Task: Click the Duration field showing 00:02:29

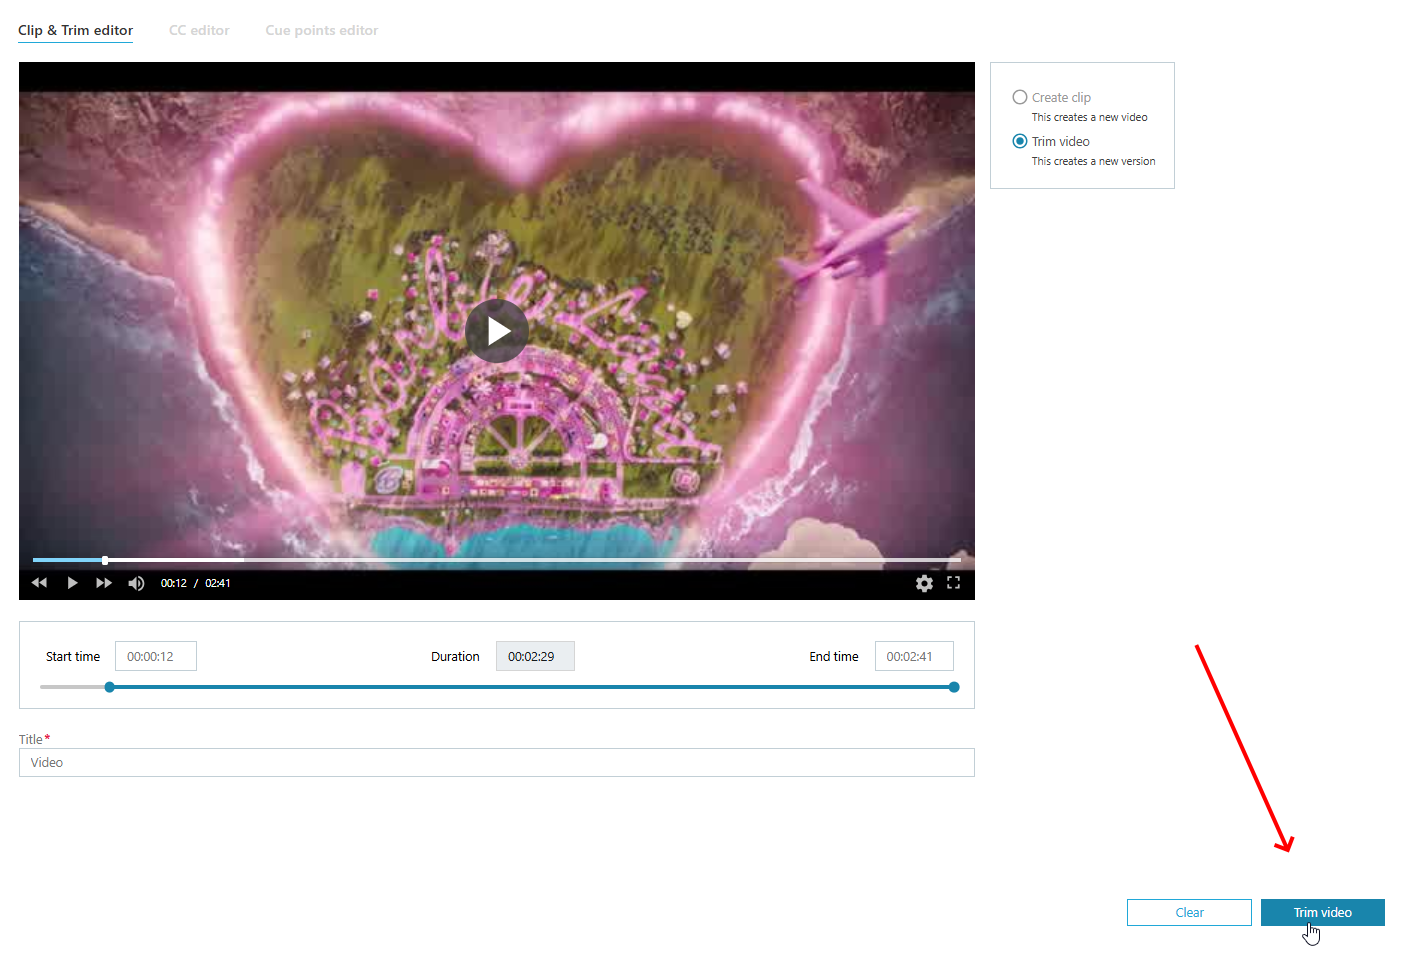Action: tap(535, 656)
